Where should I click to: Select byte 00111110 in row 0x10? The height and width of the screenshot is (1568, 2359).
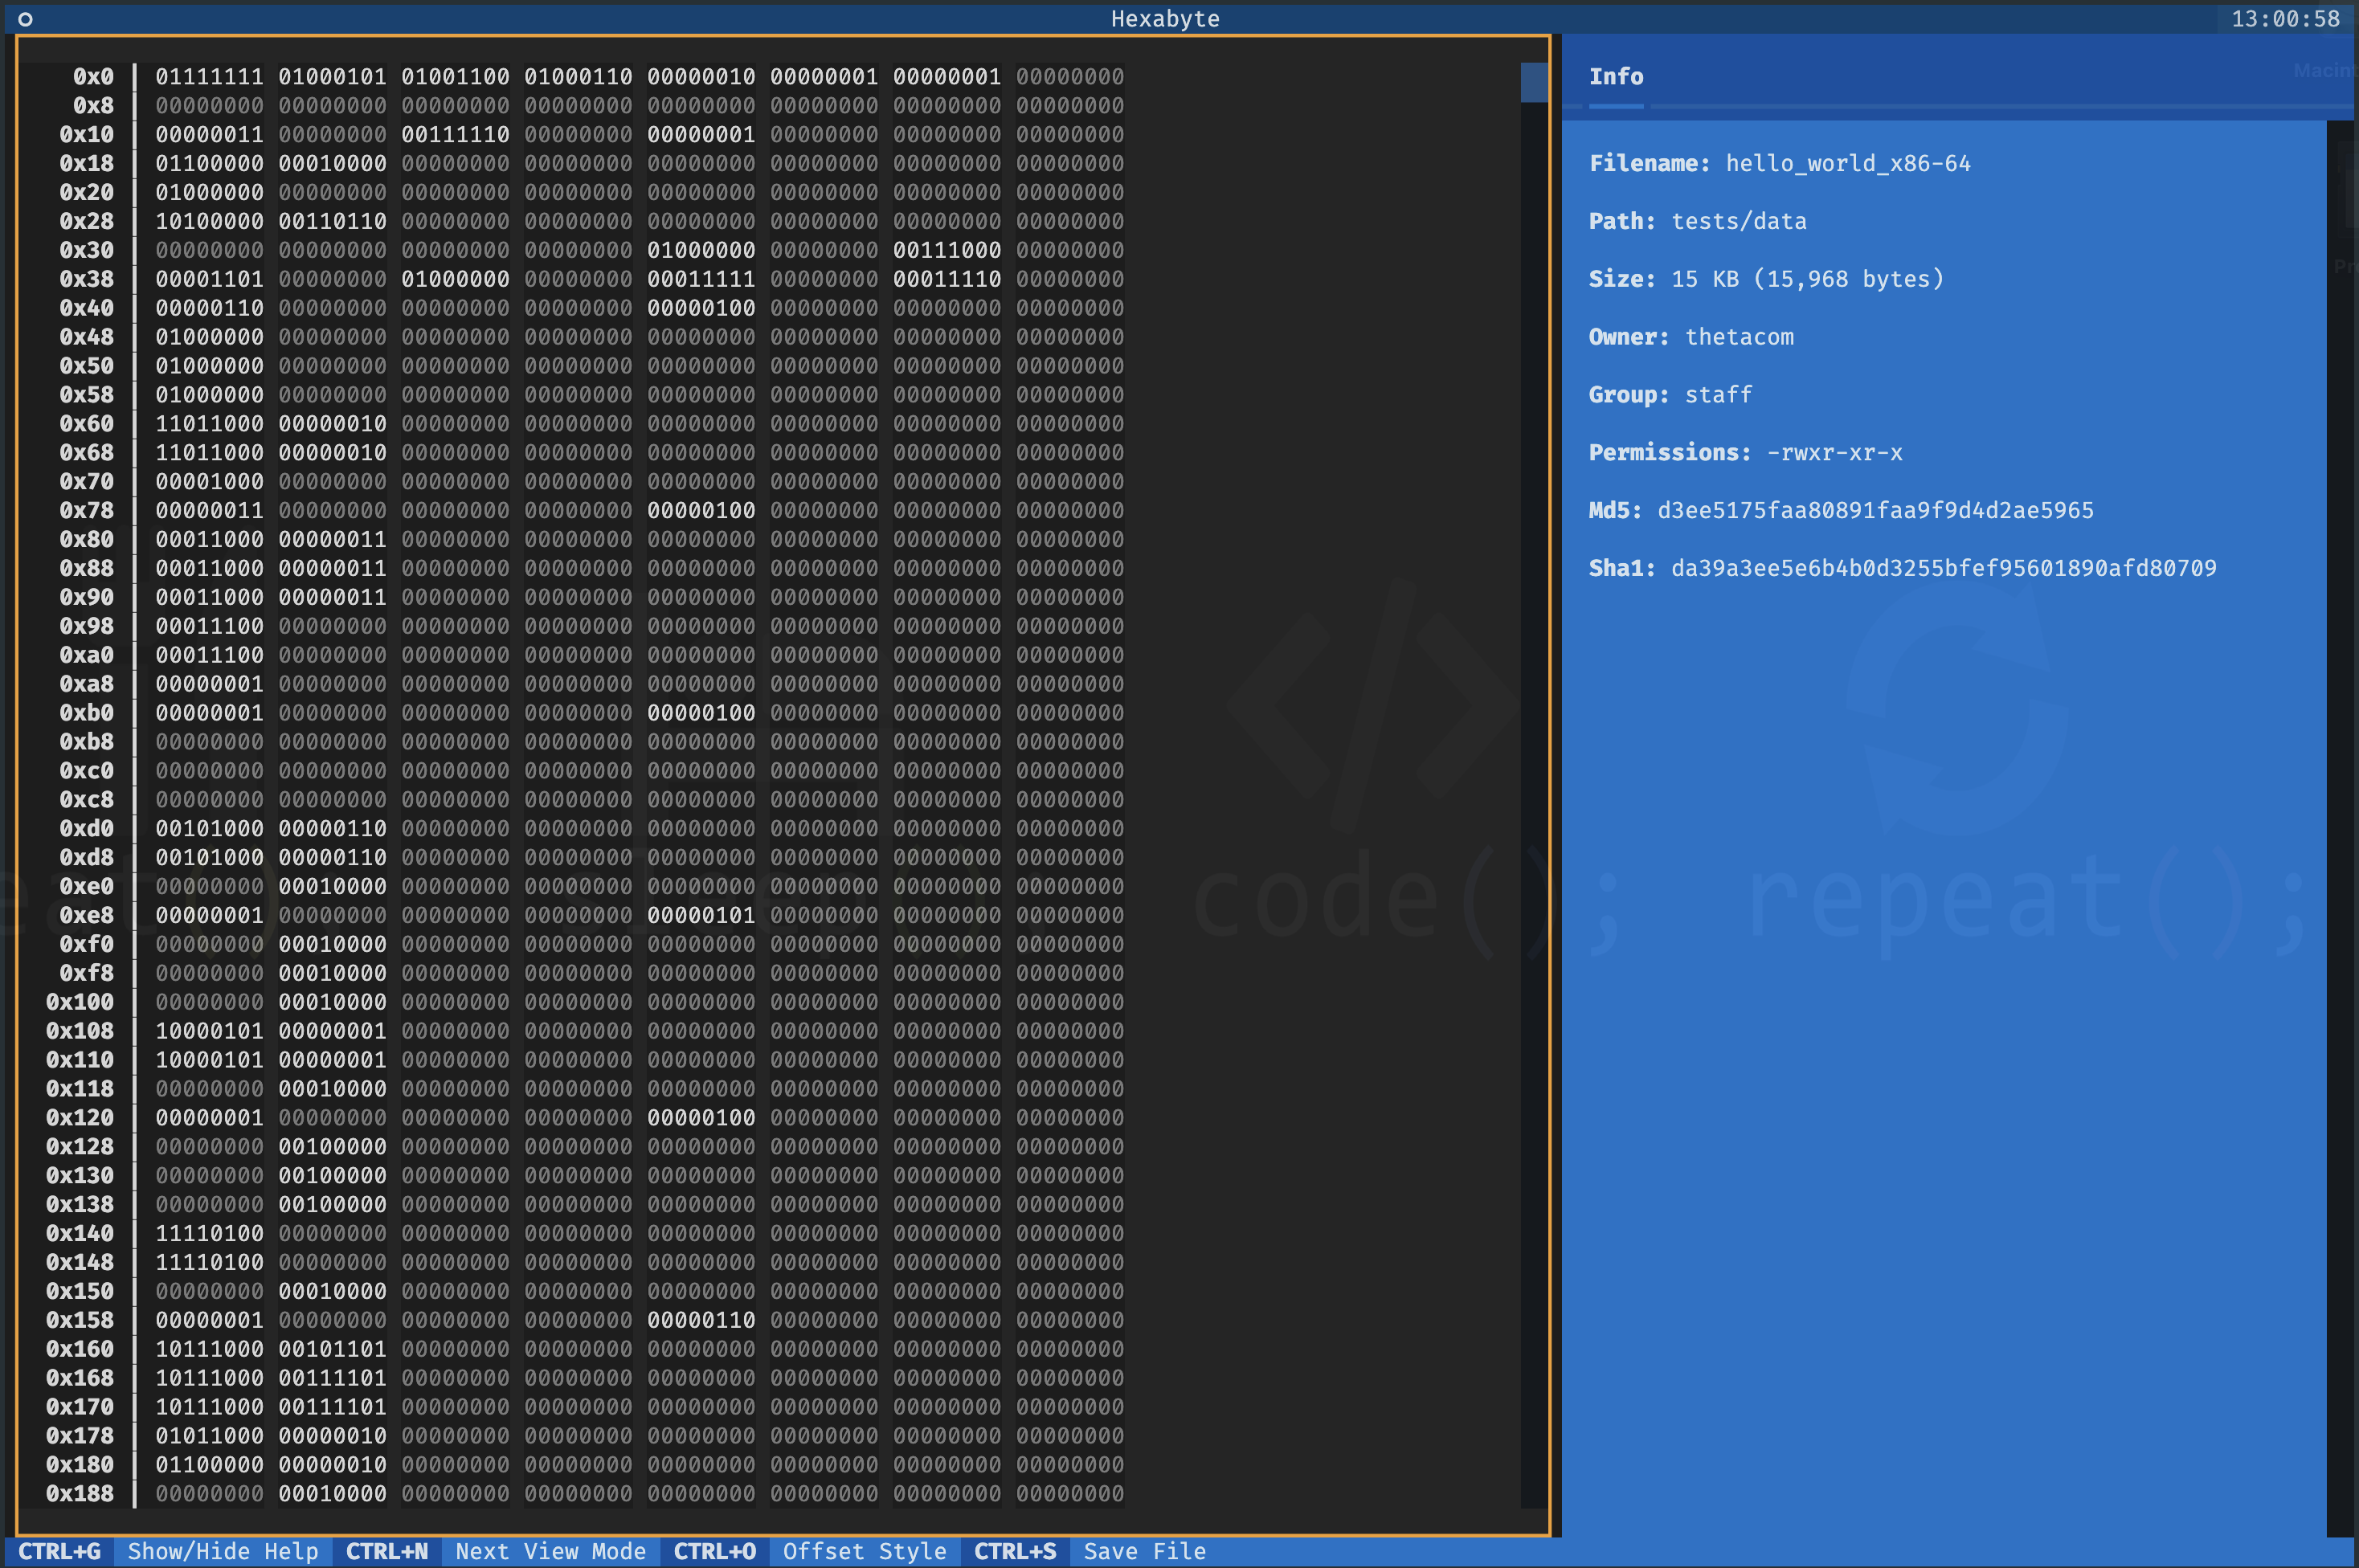455,135
